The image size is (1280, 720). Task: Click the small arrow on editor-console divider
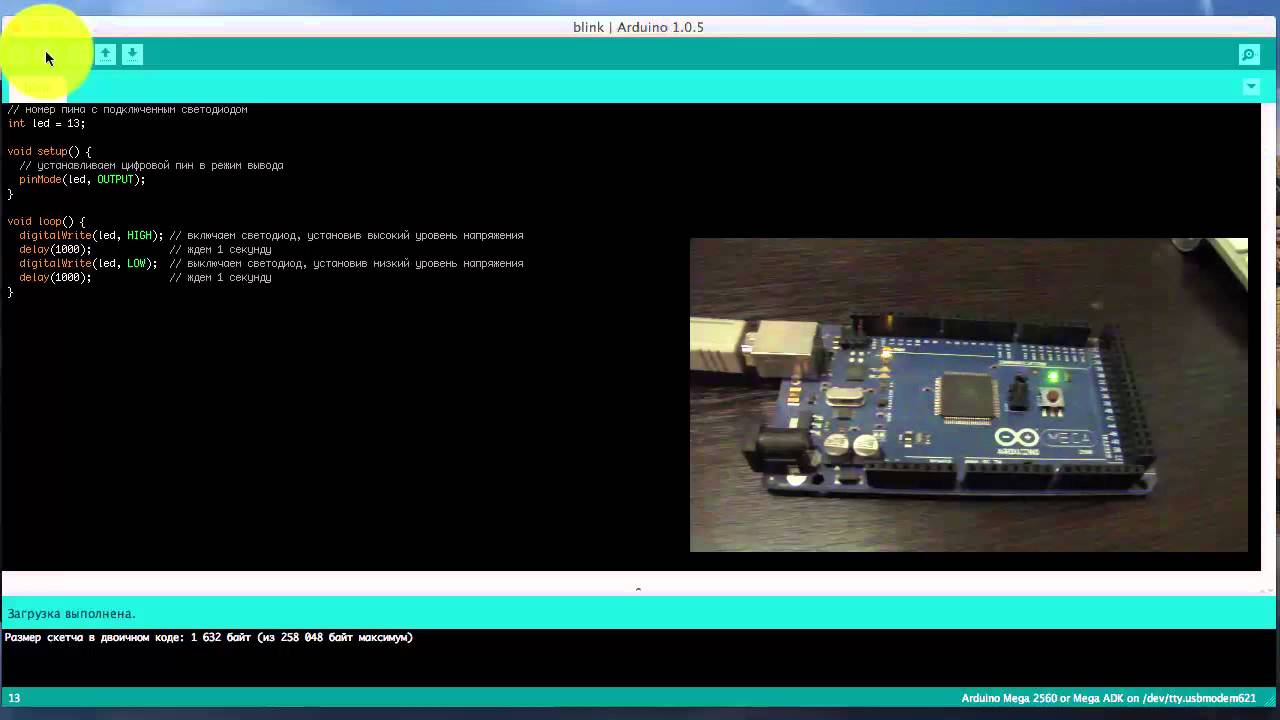pos(638,589)
